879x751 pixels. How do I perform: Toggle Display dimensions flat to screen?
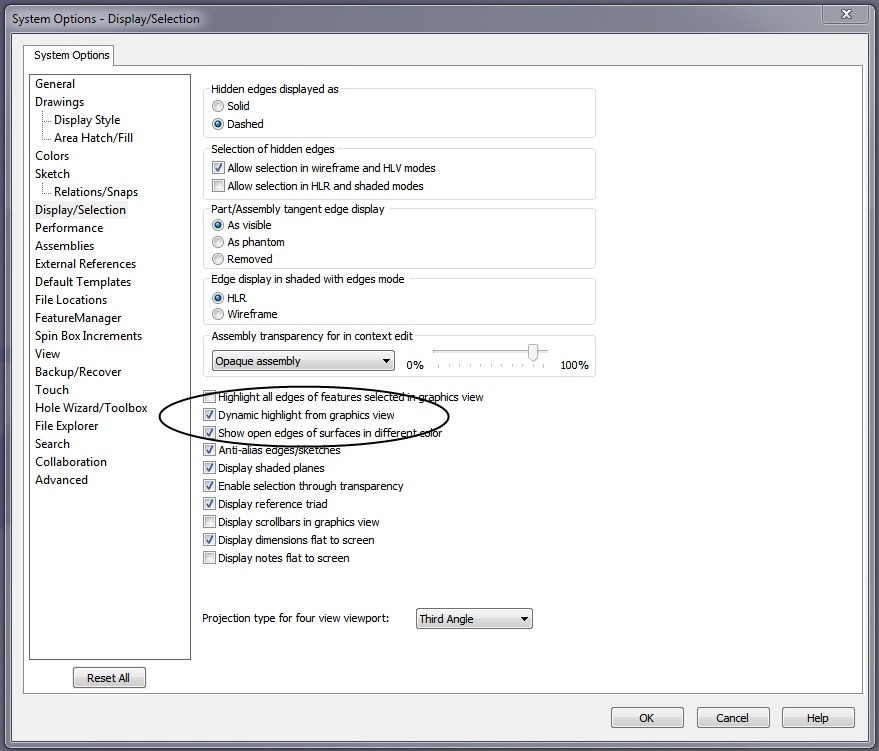tap(209, 540)
